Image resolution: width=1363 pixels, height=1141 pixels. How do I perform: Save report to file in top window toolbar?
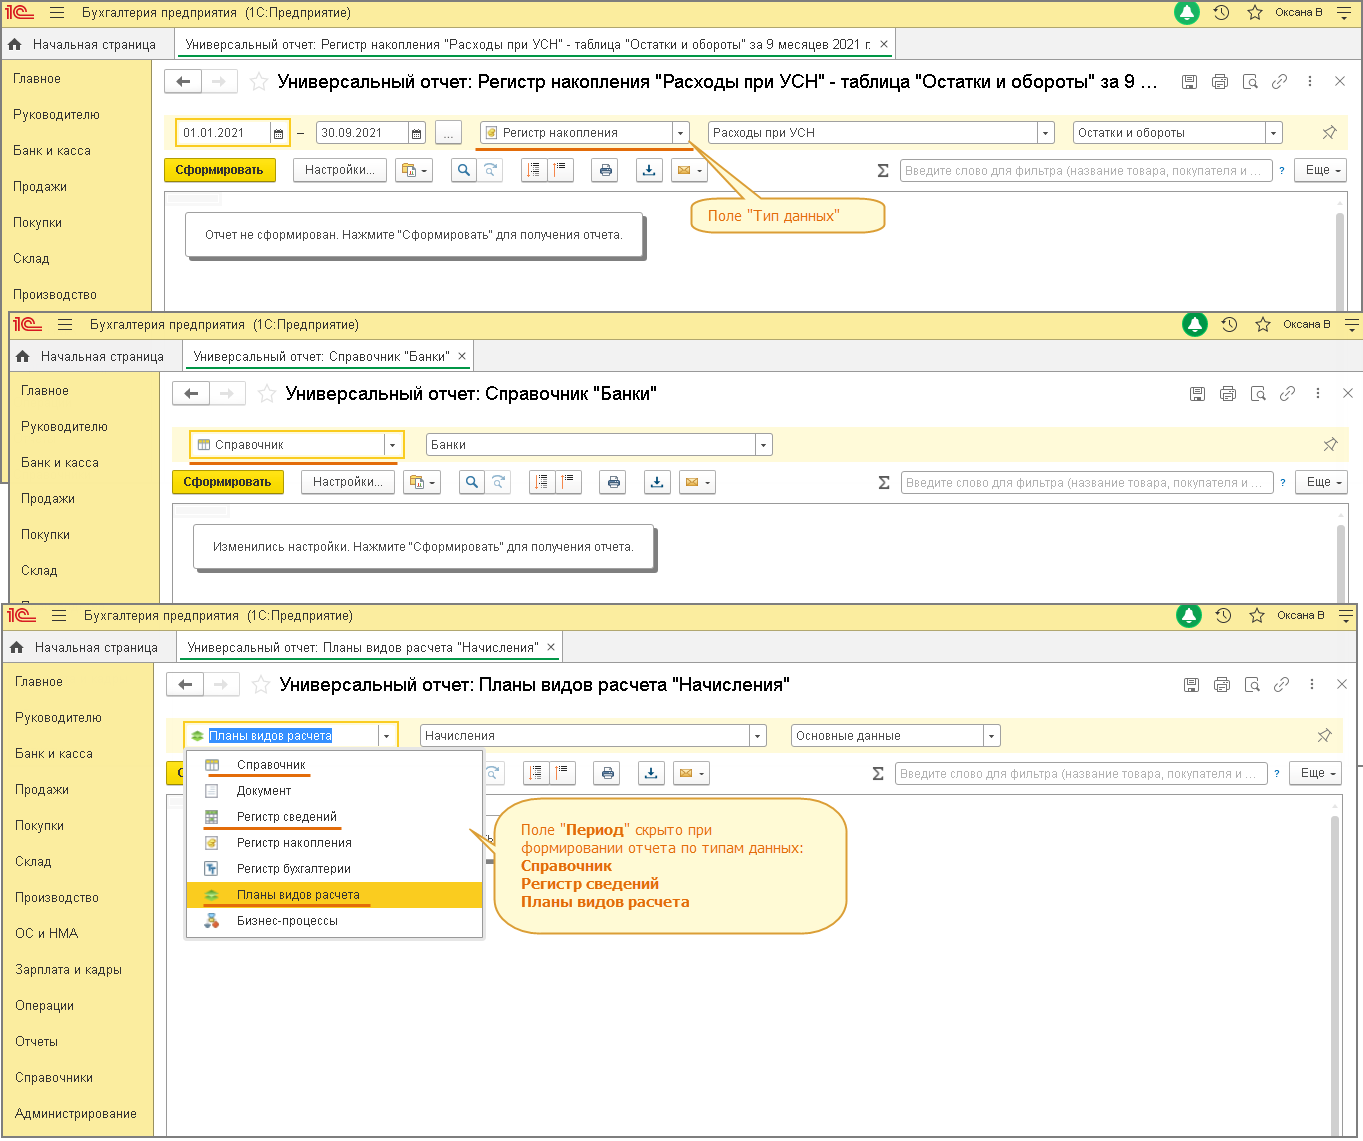point(649,170)
